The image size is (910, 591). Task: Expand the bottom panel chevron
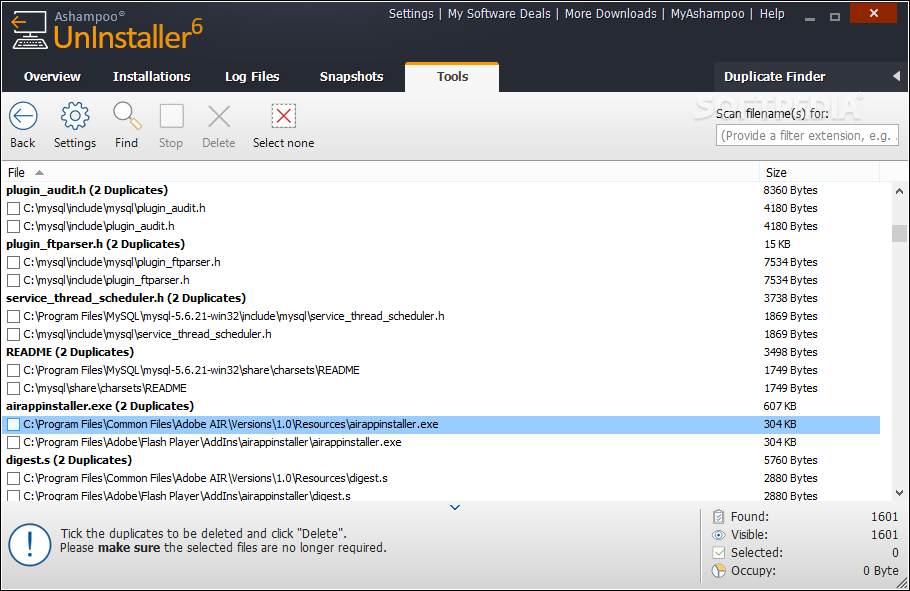point(455,507)
